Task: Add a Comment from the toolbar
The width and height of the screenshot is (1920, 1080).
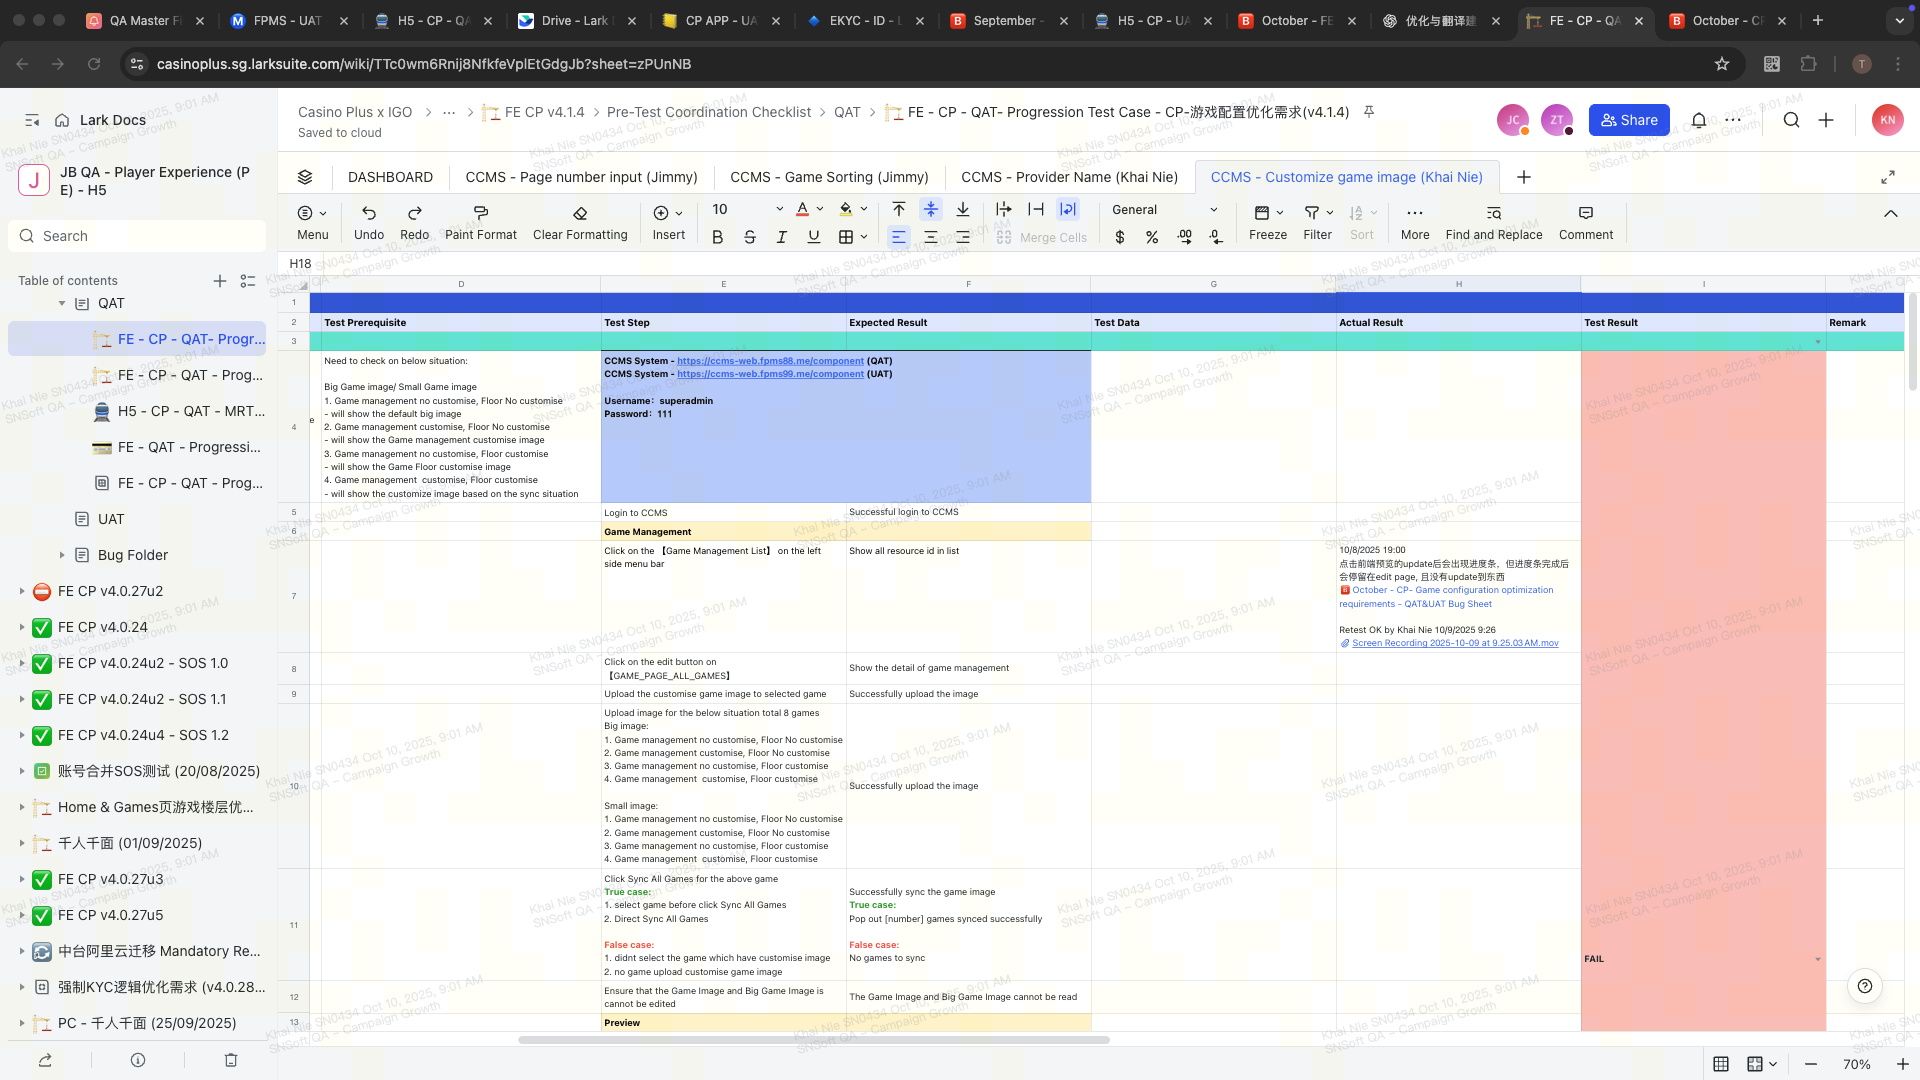Action: point(1585,222)
